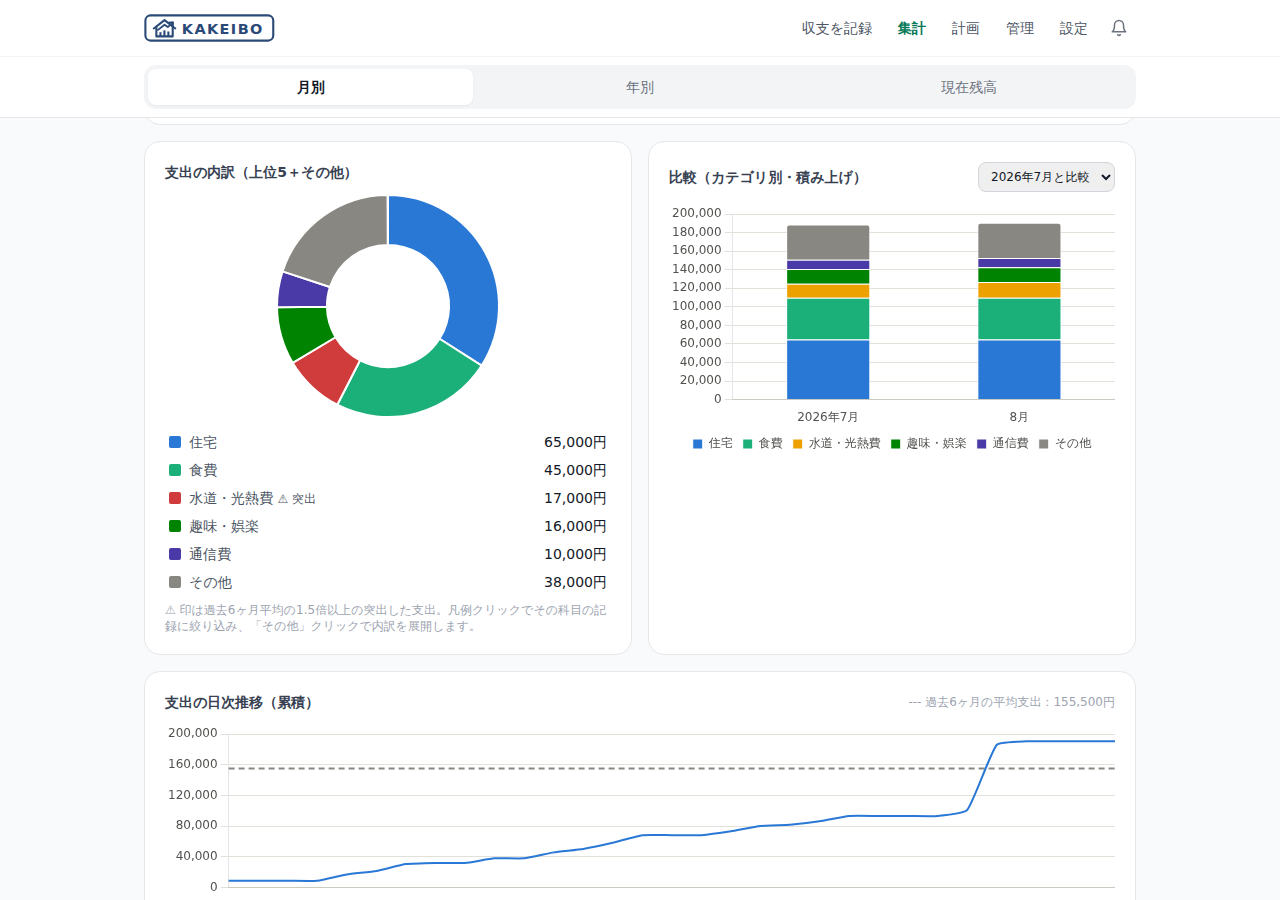Click 住宅 legend row in breakdown list
Viewport: 1280px width, 900px height.
pos(388,442)
